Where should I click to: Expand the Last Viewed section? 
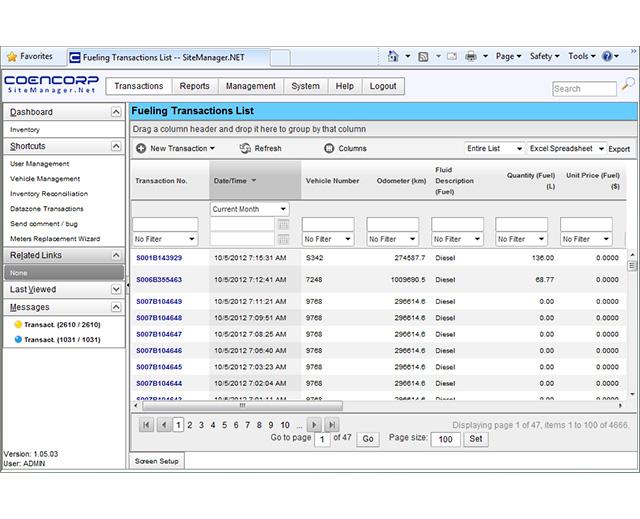click(x=117, y=289)
